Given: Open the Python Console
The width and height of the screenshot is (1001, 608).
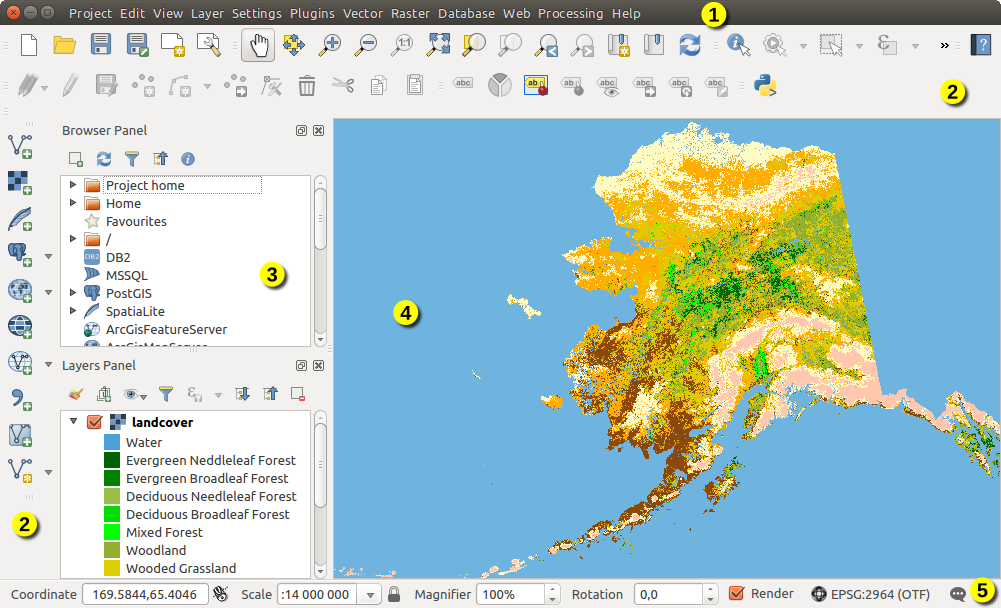Looking at the screenshot, I should [x=764, y=86].
